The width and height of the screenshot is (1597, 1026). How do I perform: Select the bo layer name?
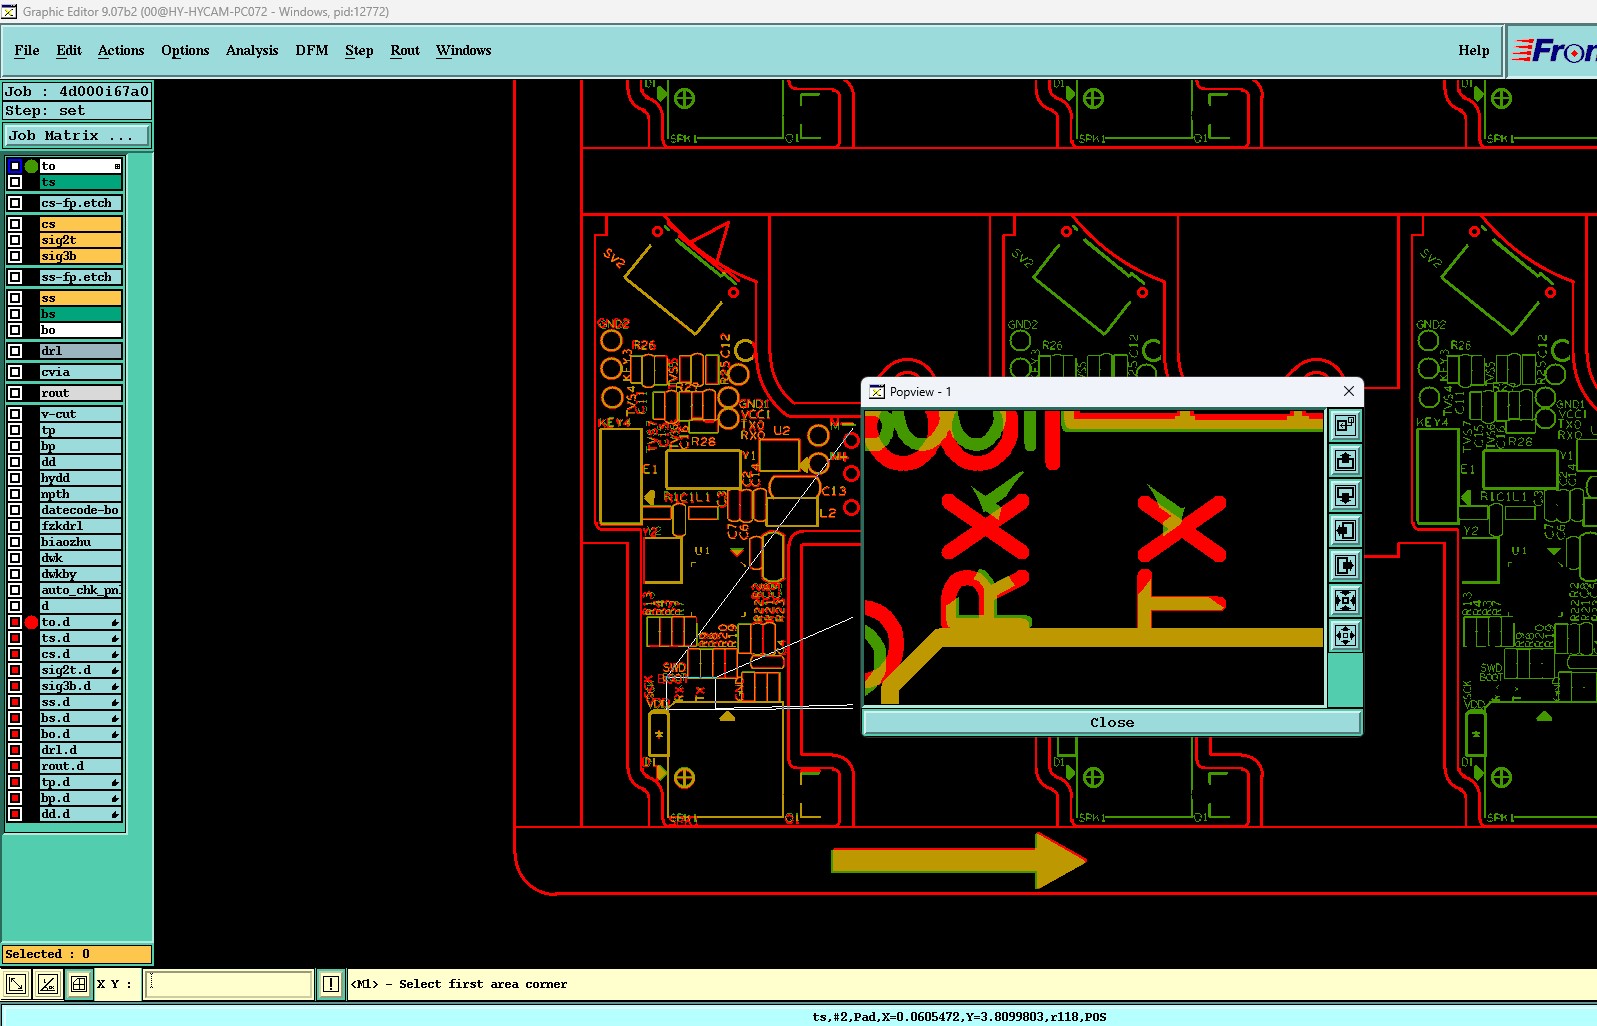pyautogui.click(x=80, y=330)
